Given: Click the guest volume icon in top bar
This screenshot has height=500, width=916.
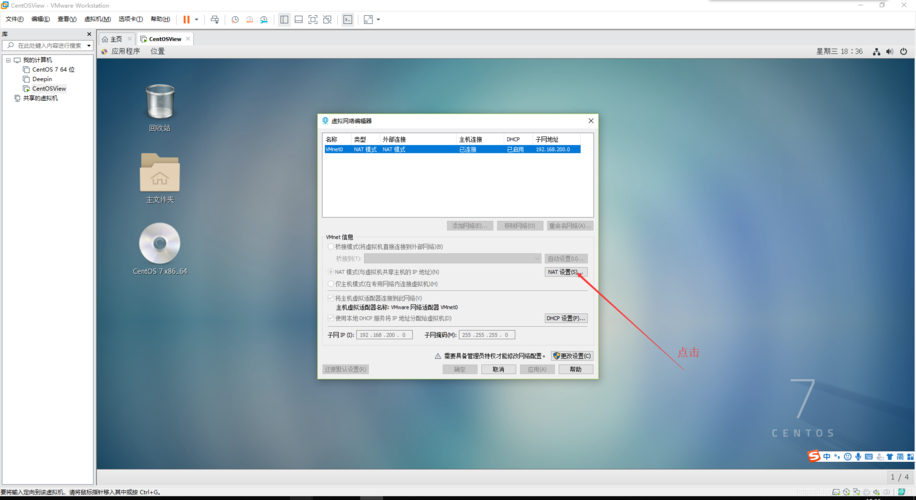Looking at the screenshot, I should [890, 51].
